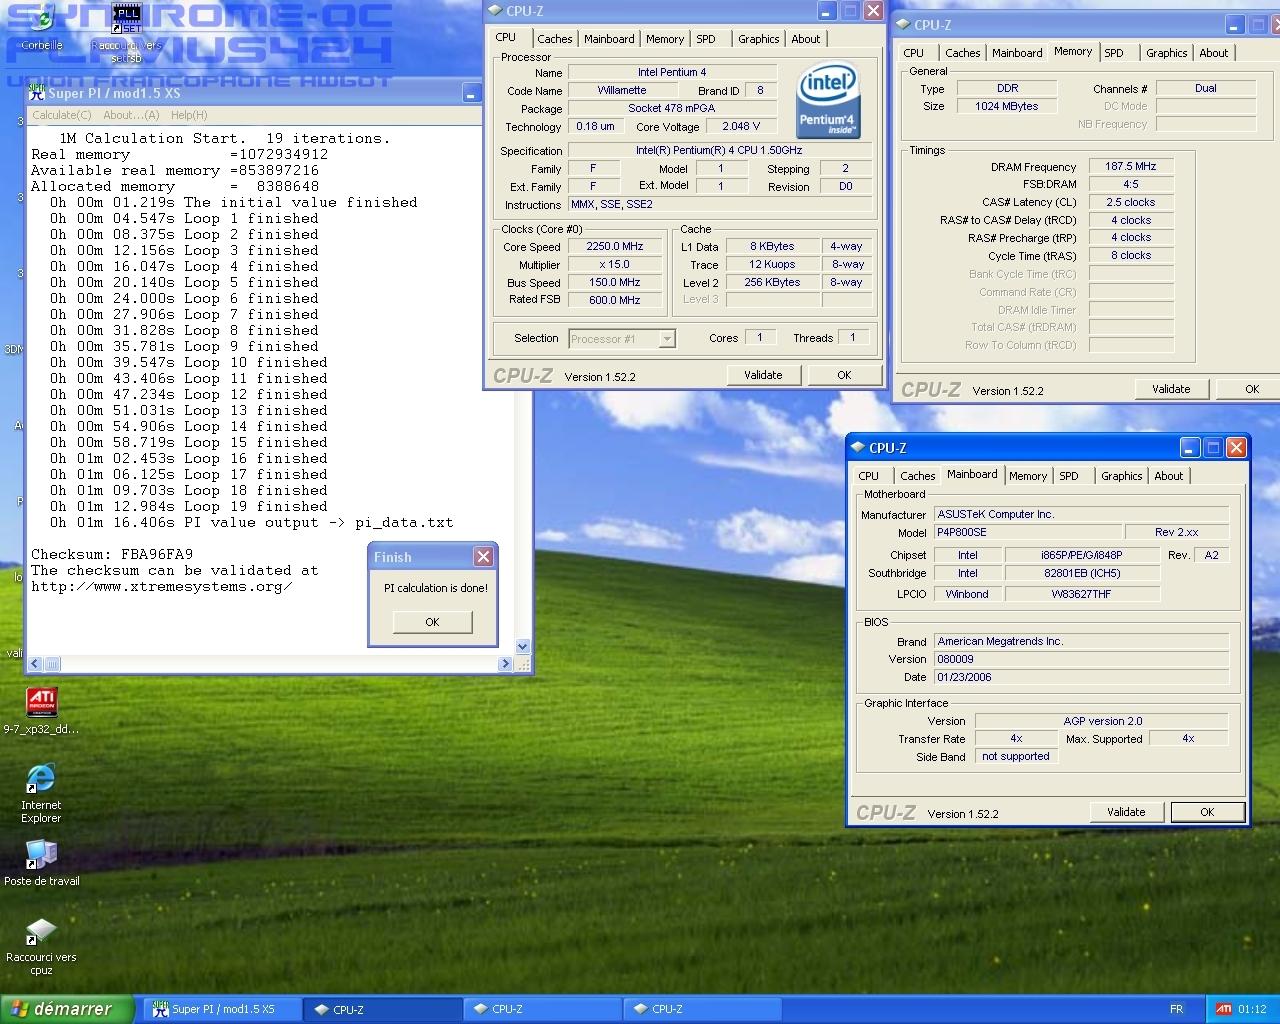Select Mainboard tab in the CPU window
Viewport: 1280px width, 1024px height.
pyautogui.click(x=609, y=39)
